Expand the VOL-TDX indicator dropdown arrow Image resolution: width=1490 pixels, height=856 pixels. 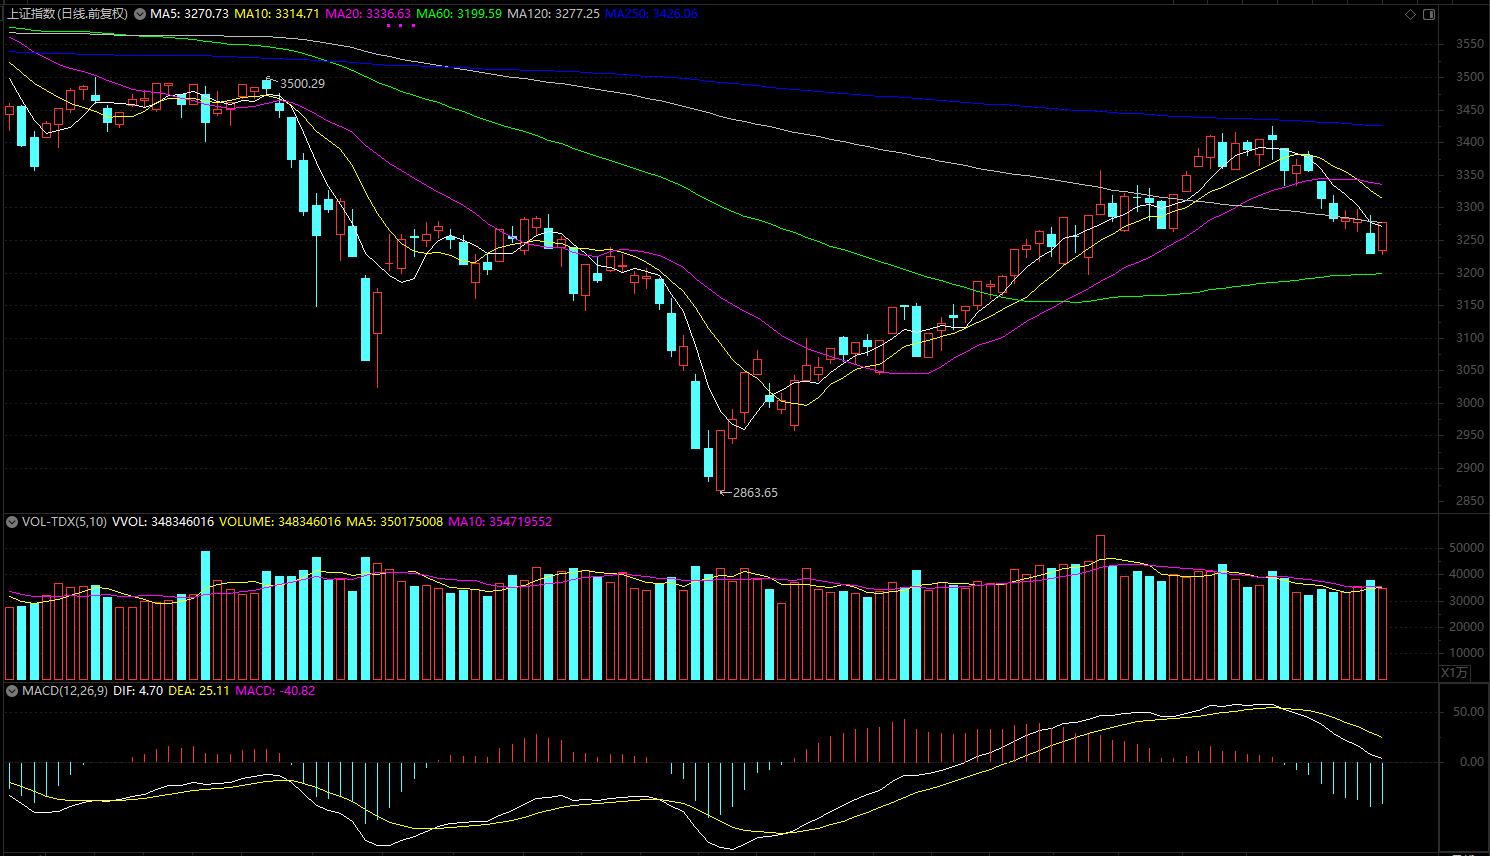[x=12, y=522]
